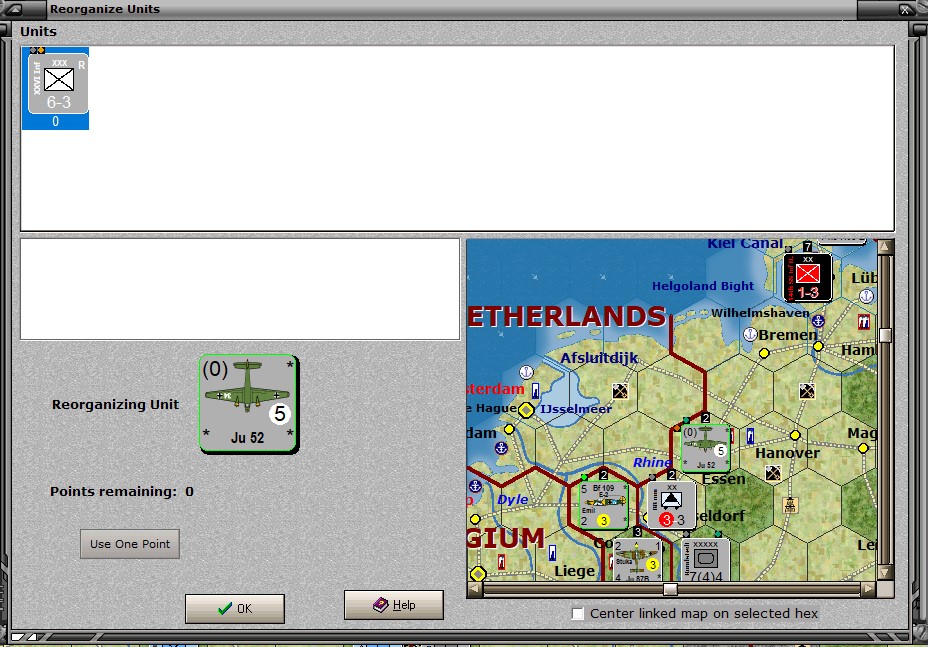Click the blue anchor port below Rotterdam
The height and width of the screenshot is (647, 928).
501,448
